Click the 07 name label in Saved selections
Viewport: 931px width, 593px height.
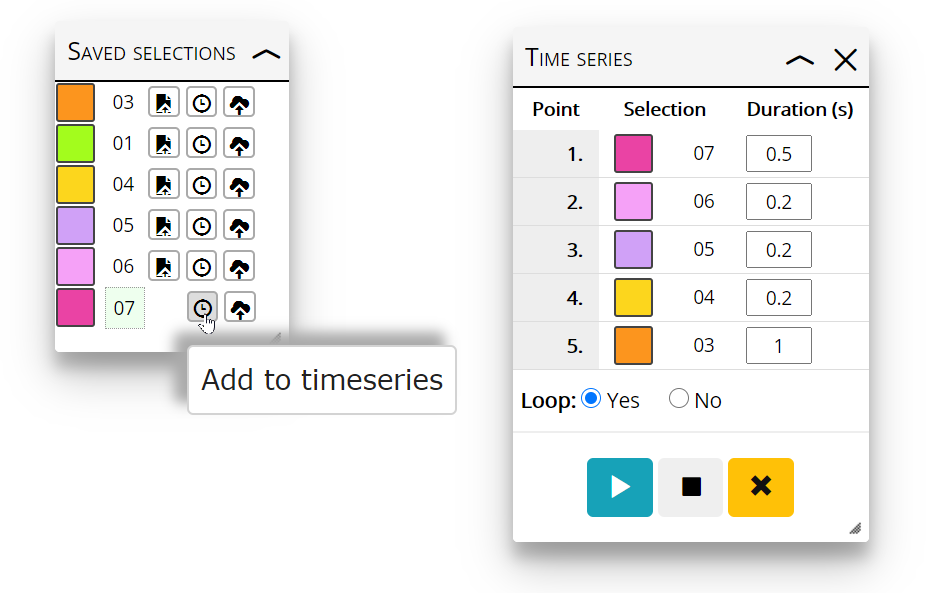tap(125, 308)
